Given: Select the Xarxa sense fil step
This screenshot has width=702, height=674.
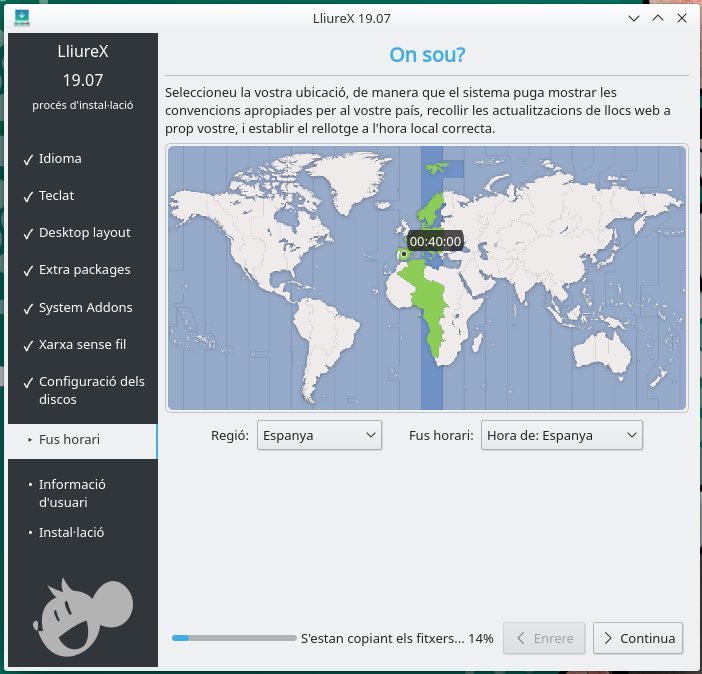Looking at the screenshot, I should point(82,344).
